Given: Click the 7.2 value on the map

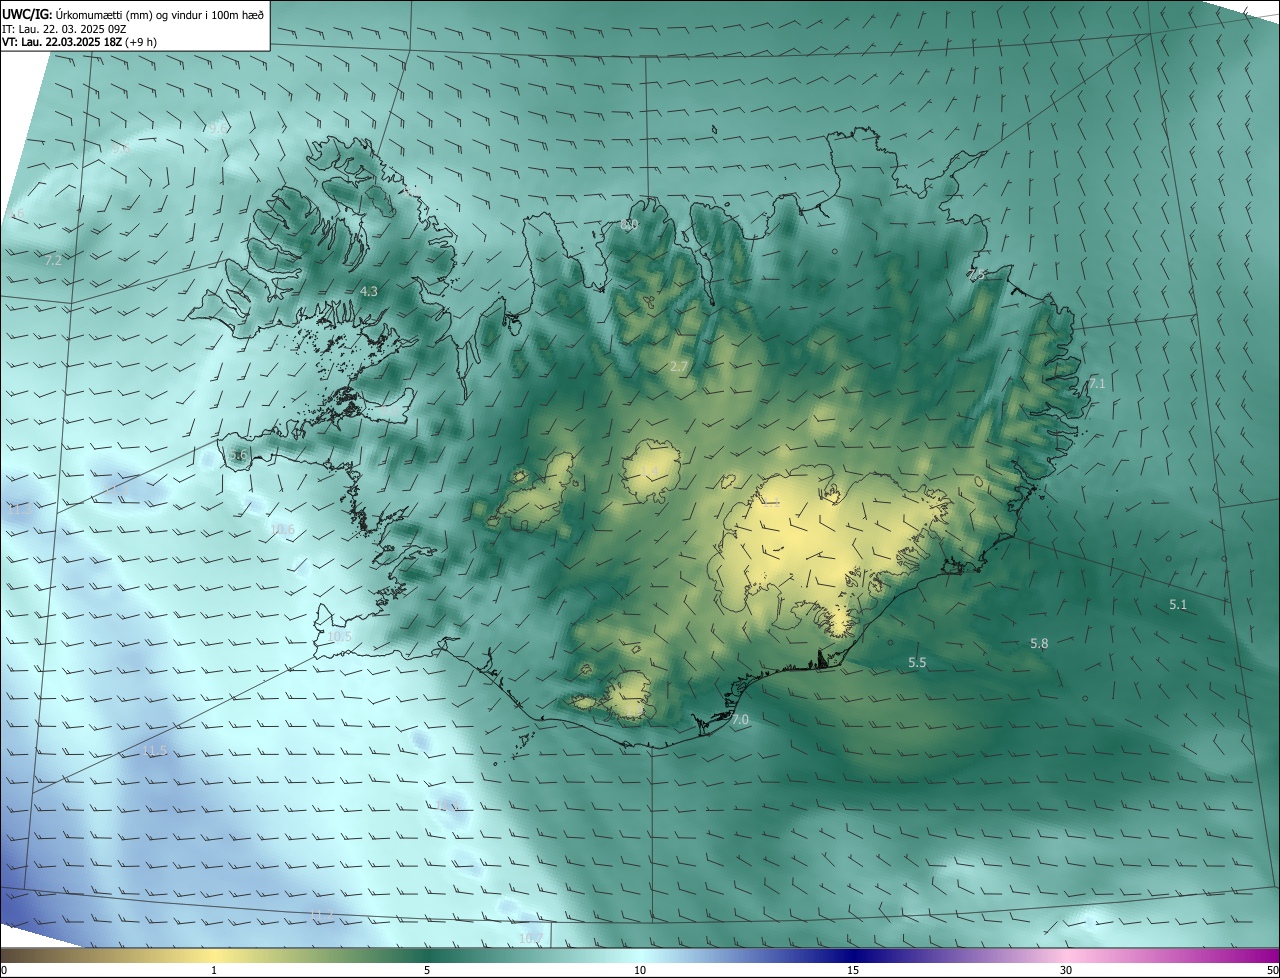Looking at the screenshot, I should pos(54,260).
